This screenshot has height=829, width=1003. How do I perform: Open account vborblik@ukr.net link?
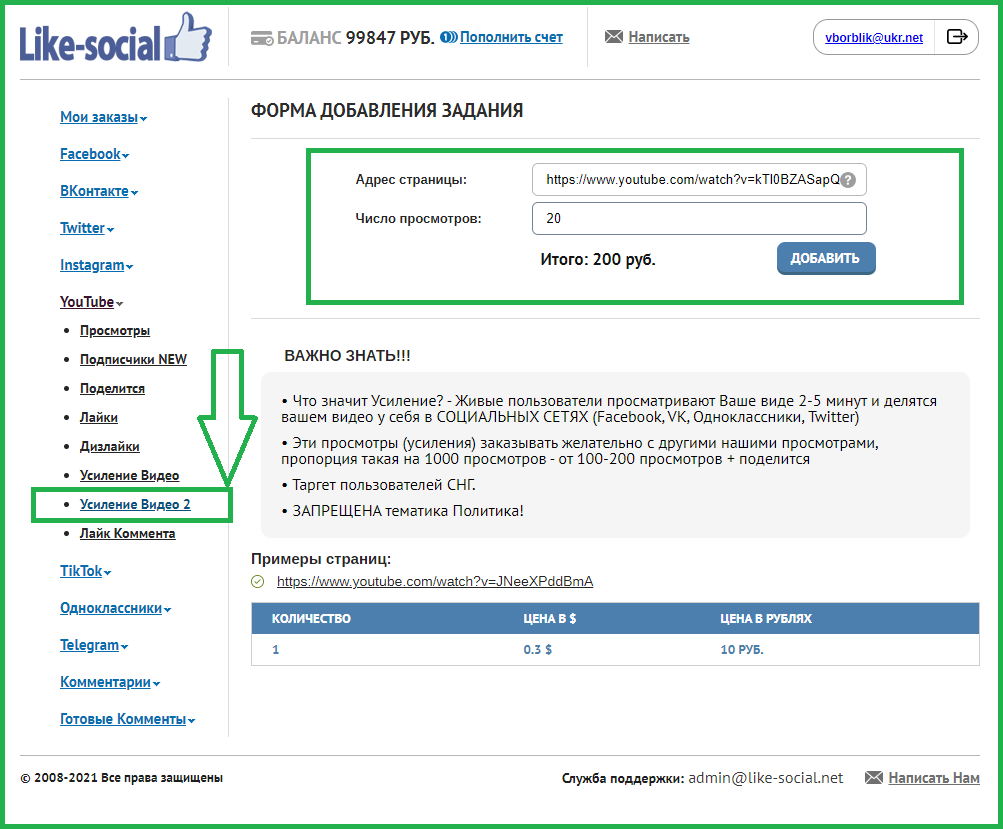click(x=874, y=38)
